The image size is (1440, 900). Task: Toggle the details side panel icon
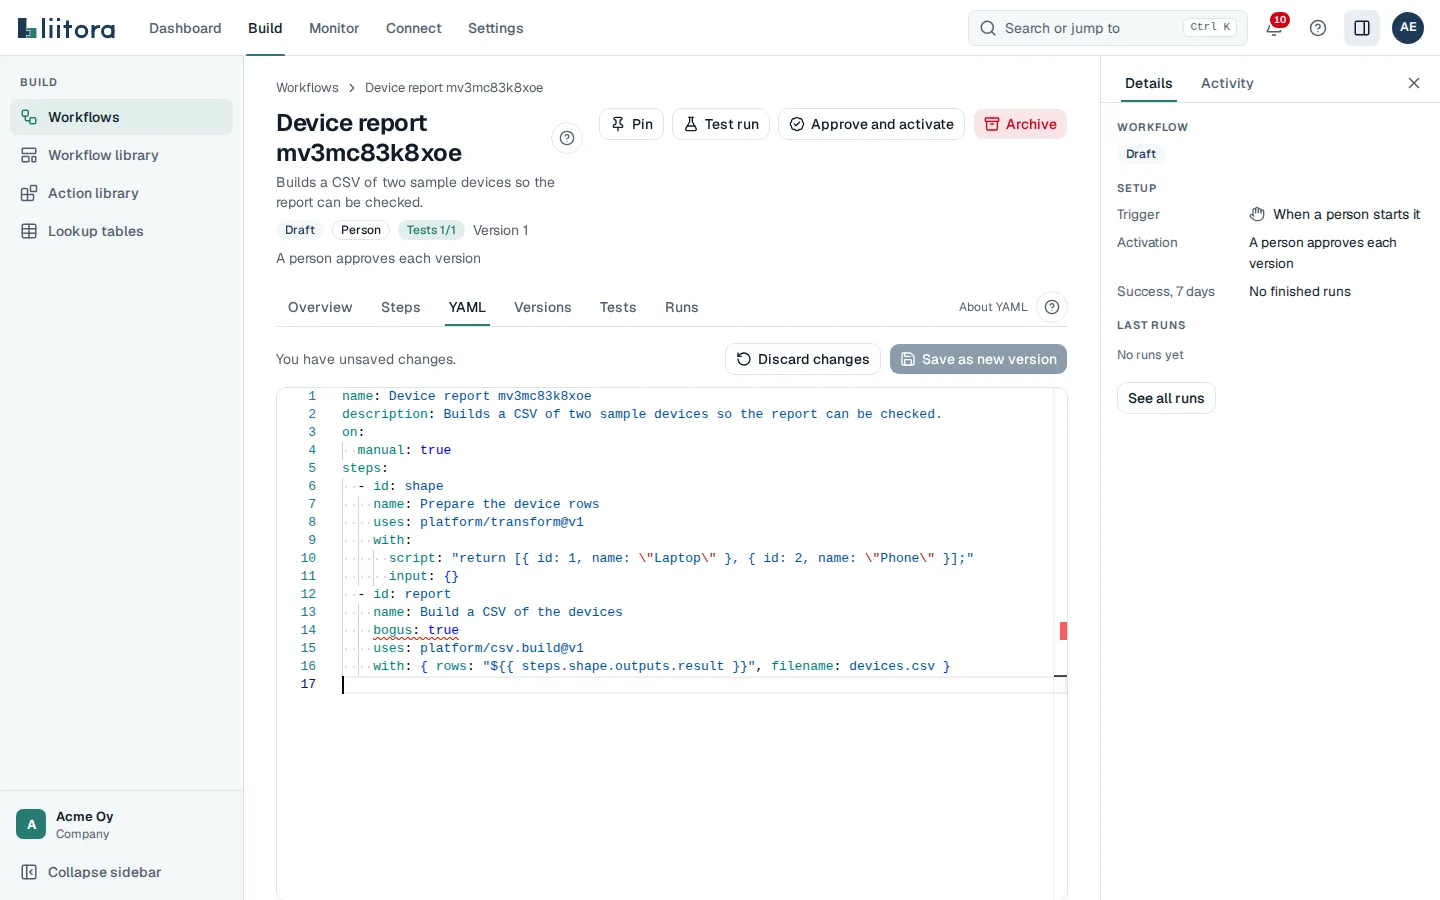point(1362,28)
